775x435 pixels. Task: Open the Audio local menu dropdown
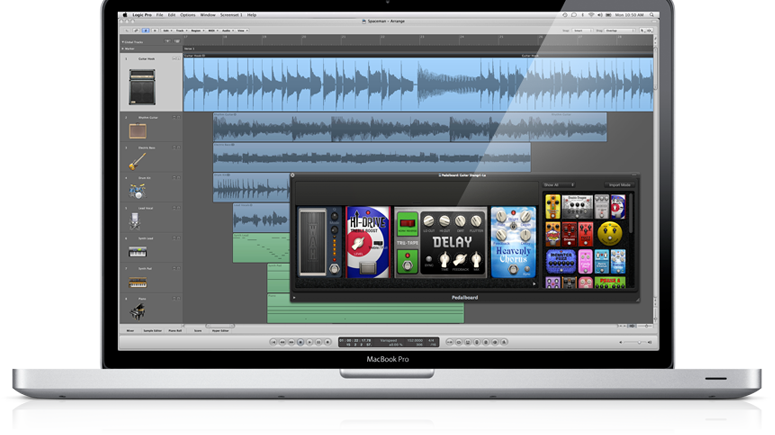tap(228, 30)
